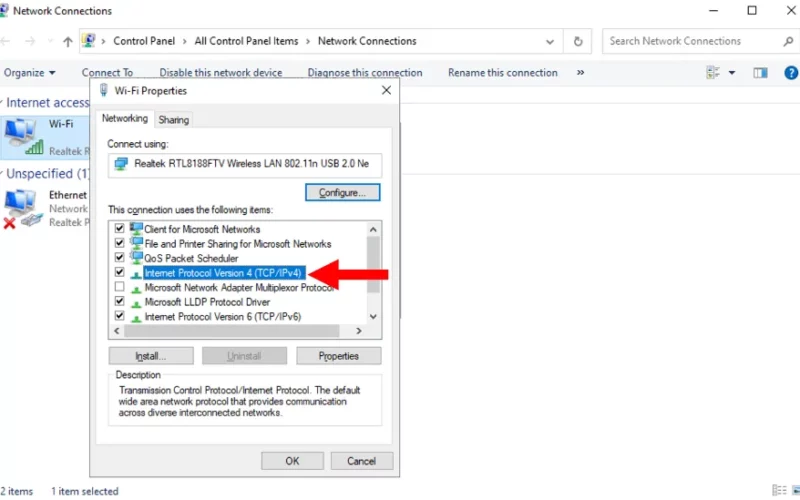Click the Control Panel address bar icon
This screenshot has width=800, height=500.
89,41
